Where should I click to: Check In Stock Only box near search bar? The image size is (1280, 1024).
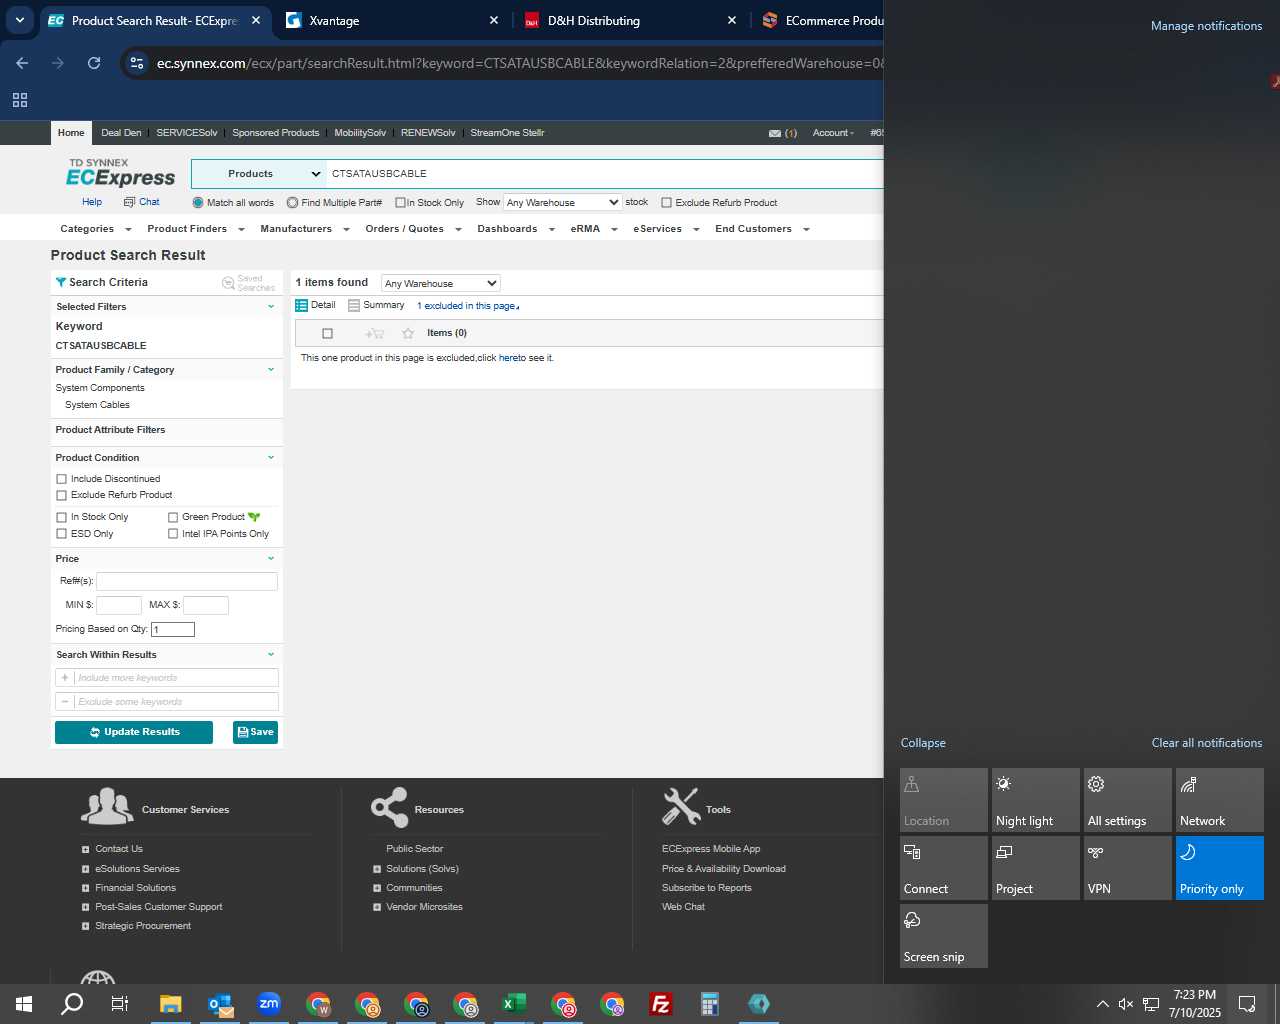(x=400, y=203)
